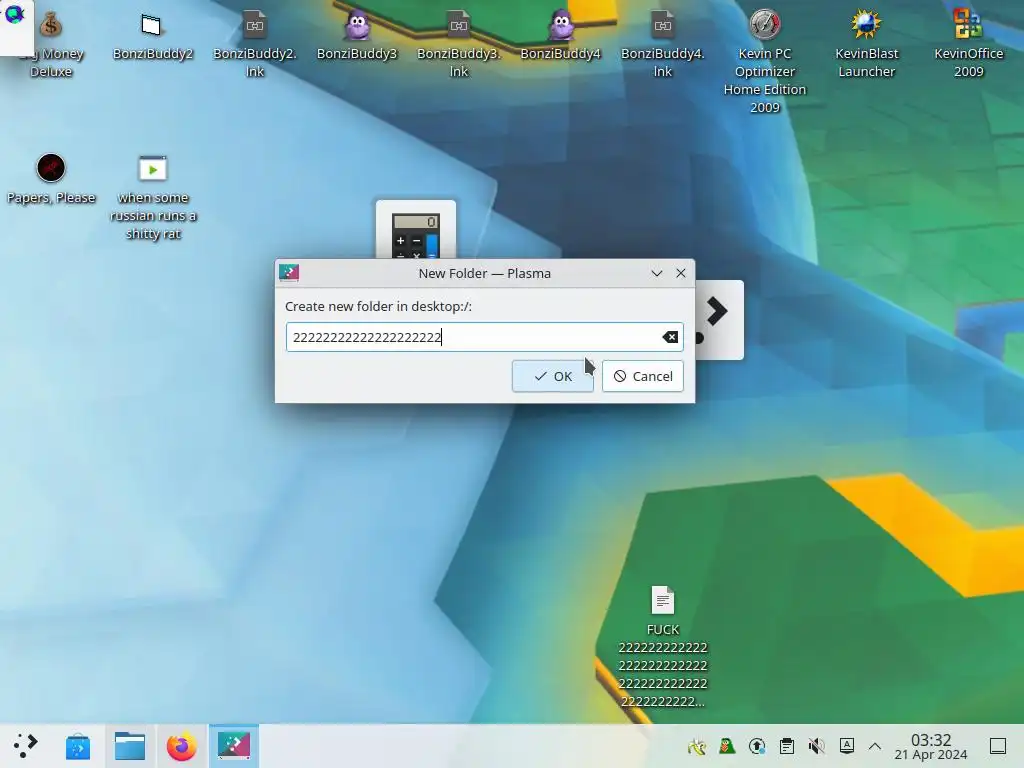This screenshot has width=1024, height=768.
Task: Open the keyboard layout tray indicator
Action: pyautogui.click(x=846, y=746)
